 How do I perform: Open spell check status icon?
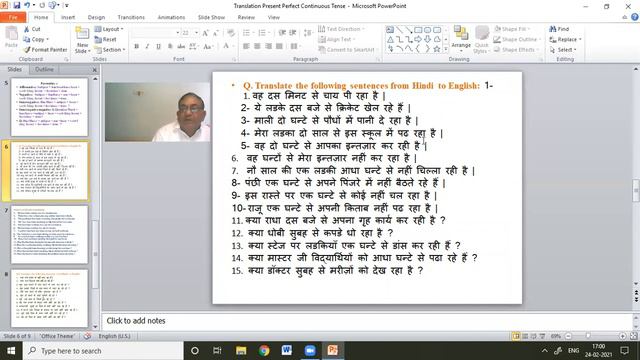(x=87, y=336)
